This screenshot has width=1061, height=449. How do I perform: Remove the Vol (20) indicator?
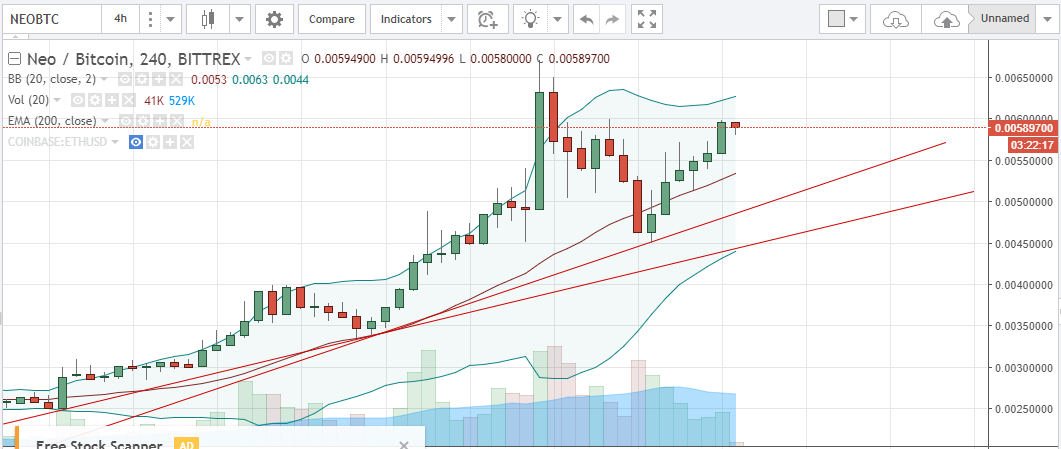(128, 101)
